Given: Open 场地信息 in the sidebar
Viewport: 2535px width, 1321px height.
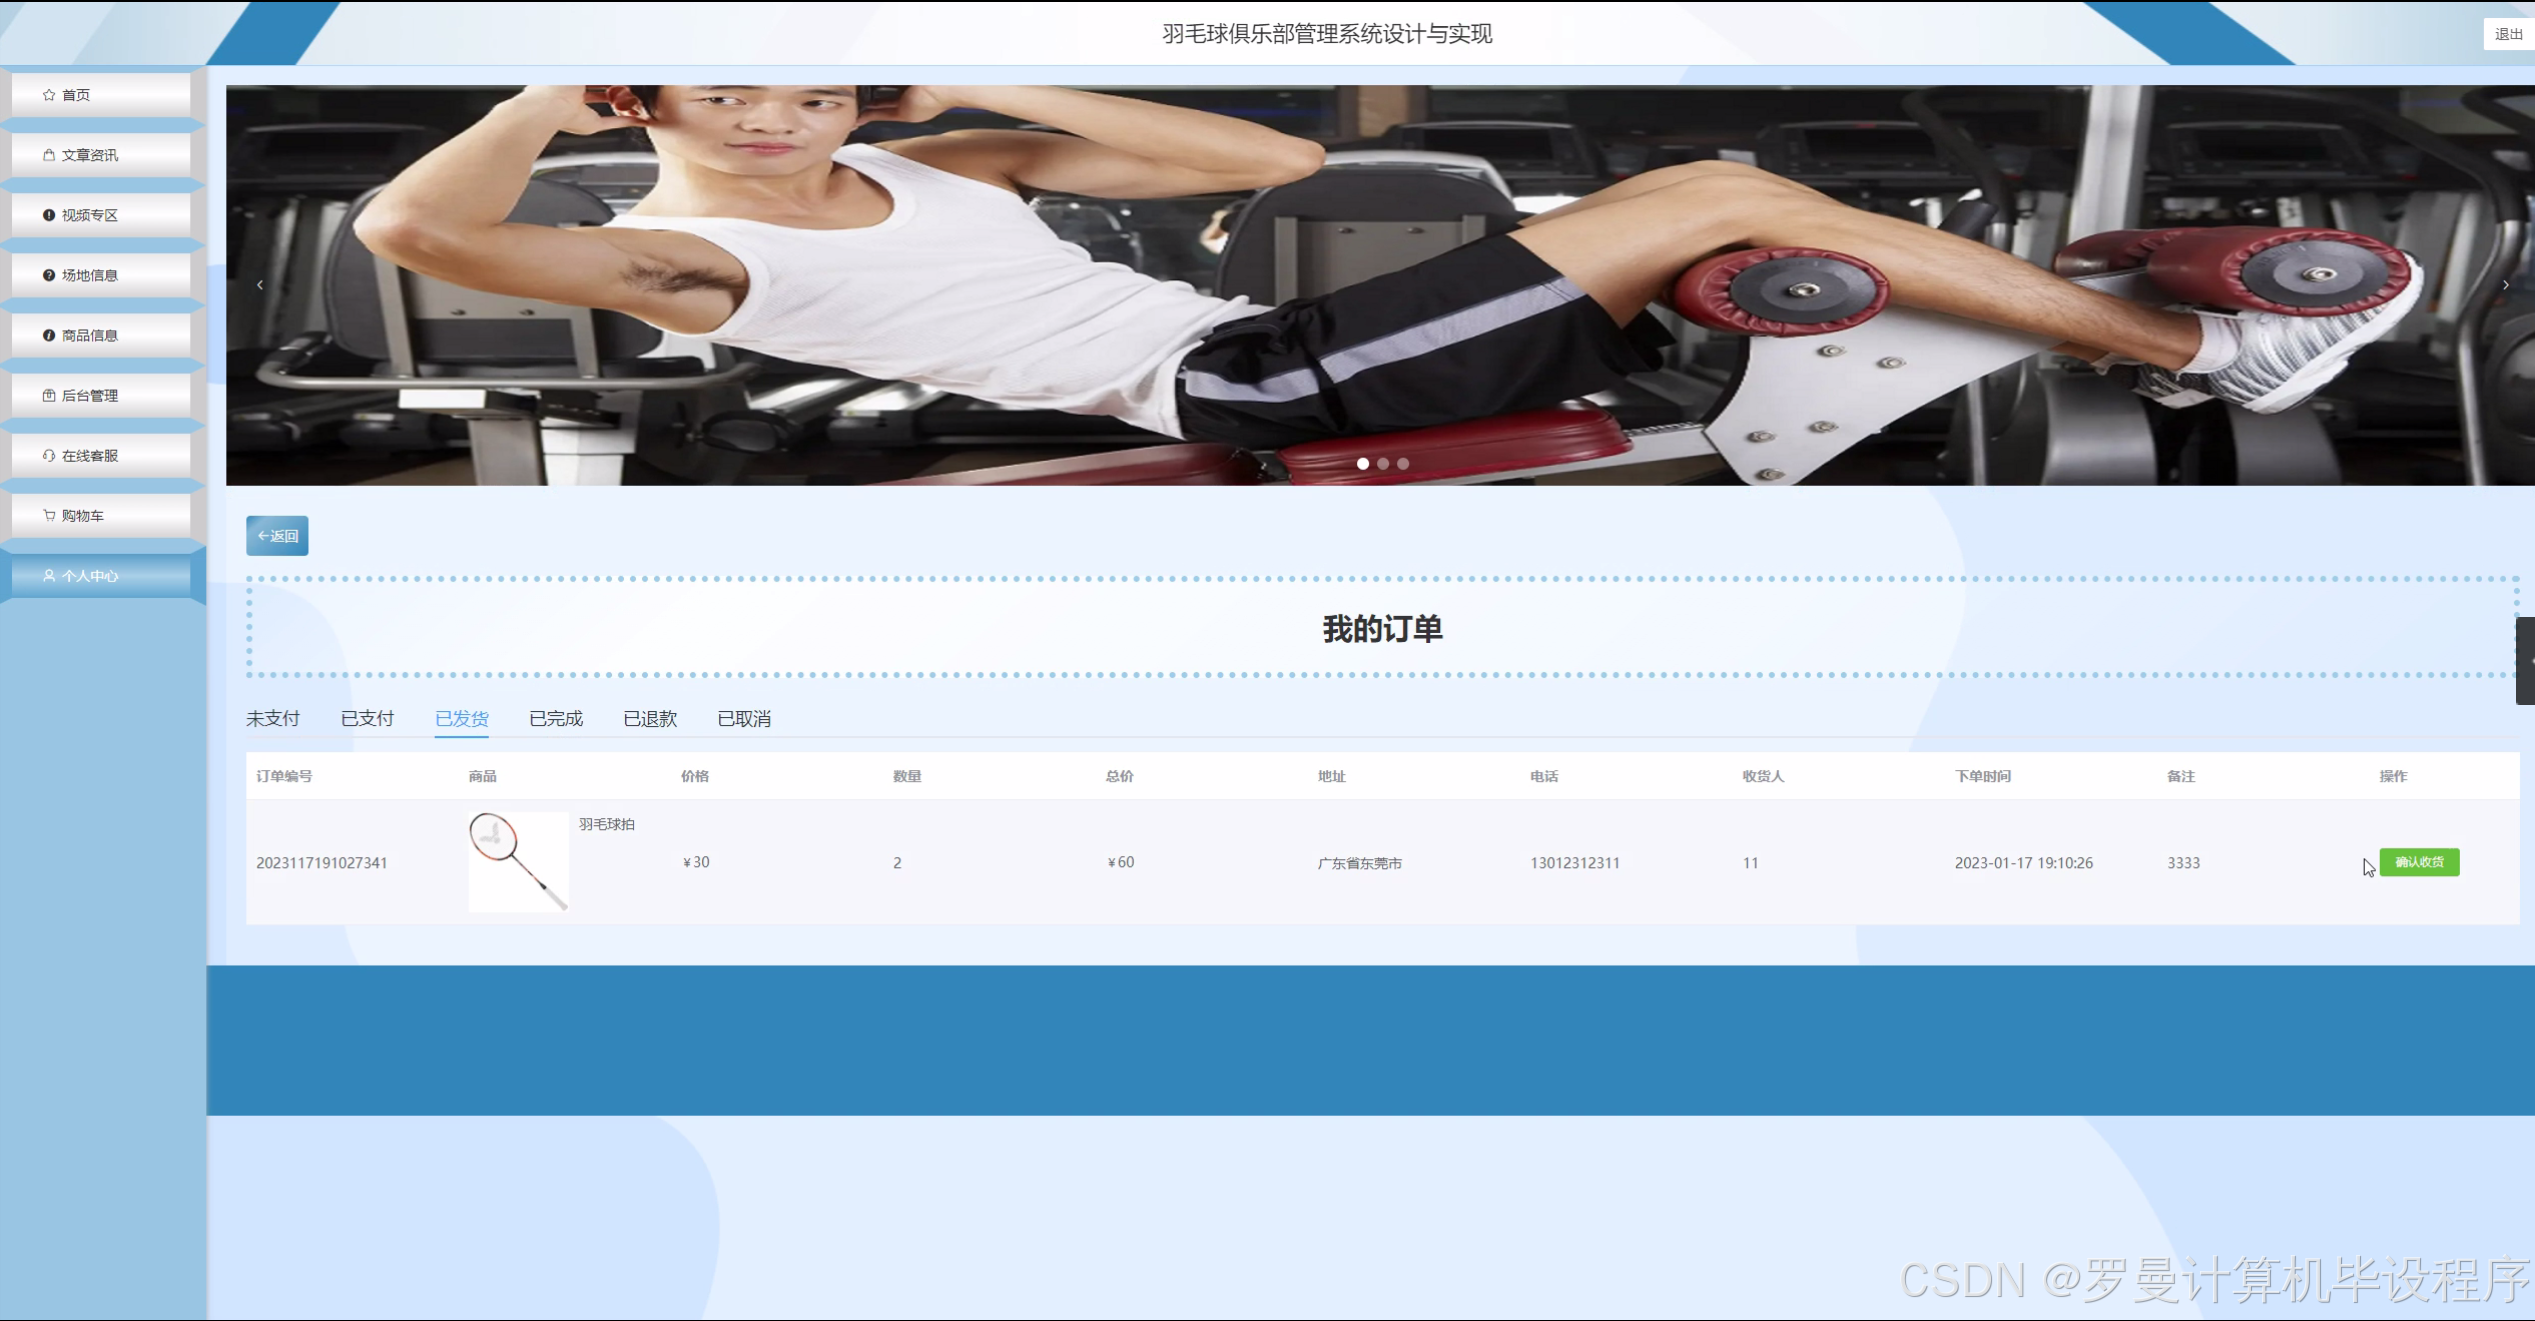Looking at the screenshot, I should tap(90, 275).
